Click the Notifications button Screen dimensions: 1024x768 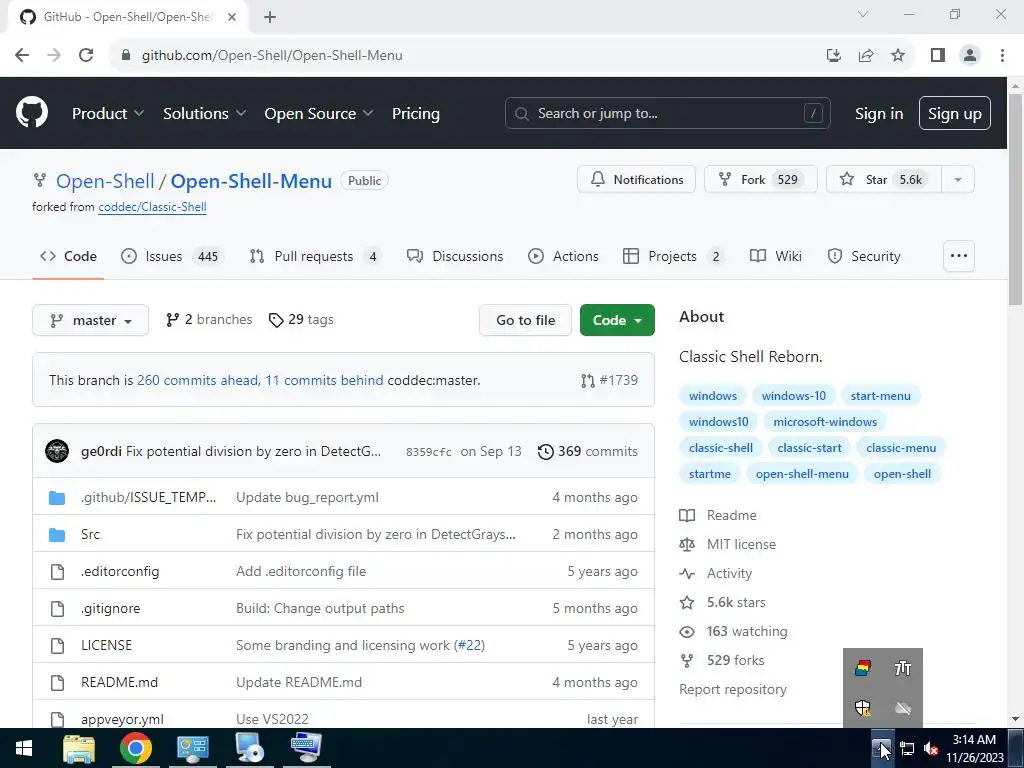pyautogui.click(x=636, y=179)
